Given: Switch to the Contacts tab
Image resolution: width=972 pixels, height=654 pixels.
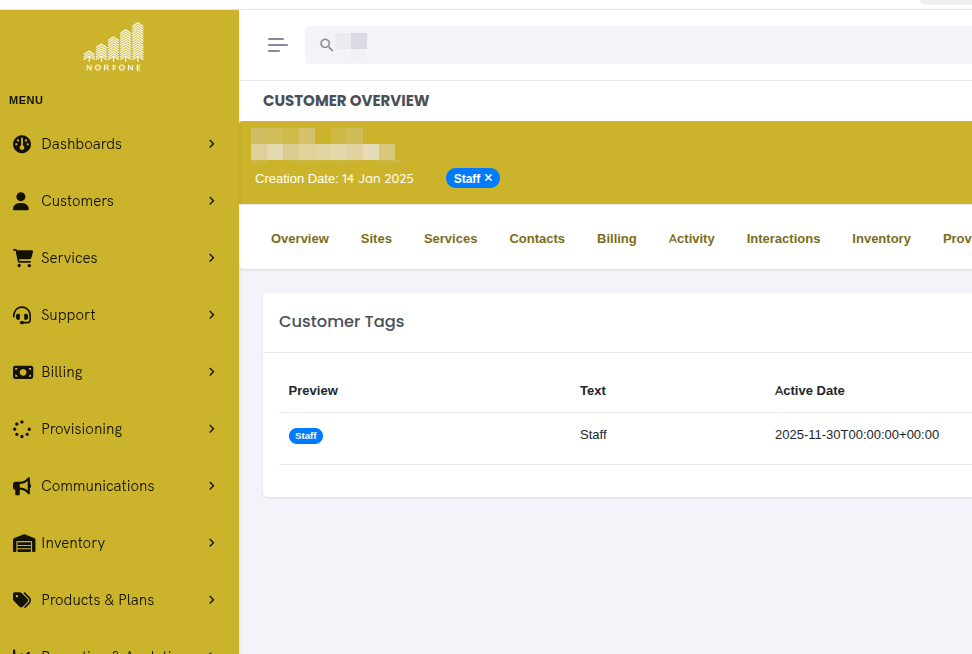Looking at the screenshot, I should tap(536, 238).
